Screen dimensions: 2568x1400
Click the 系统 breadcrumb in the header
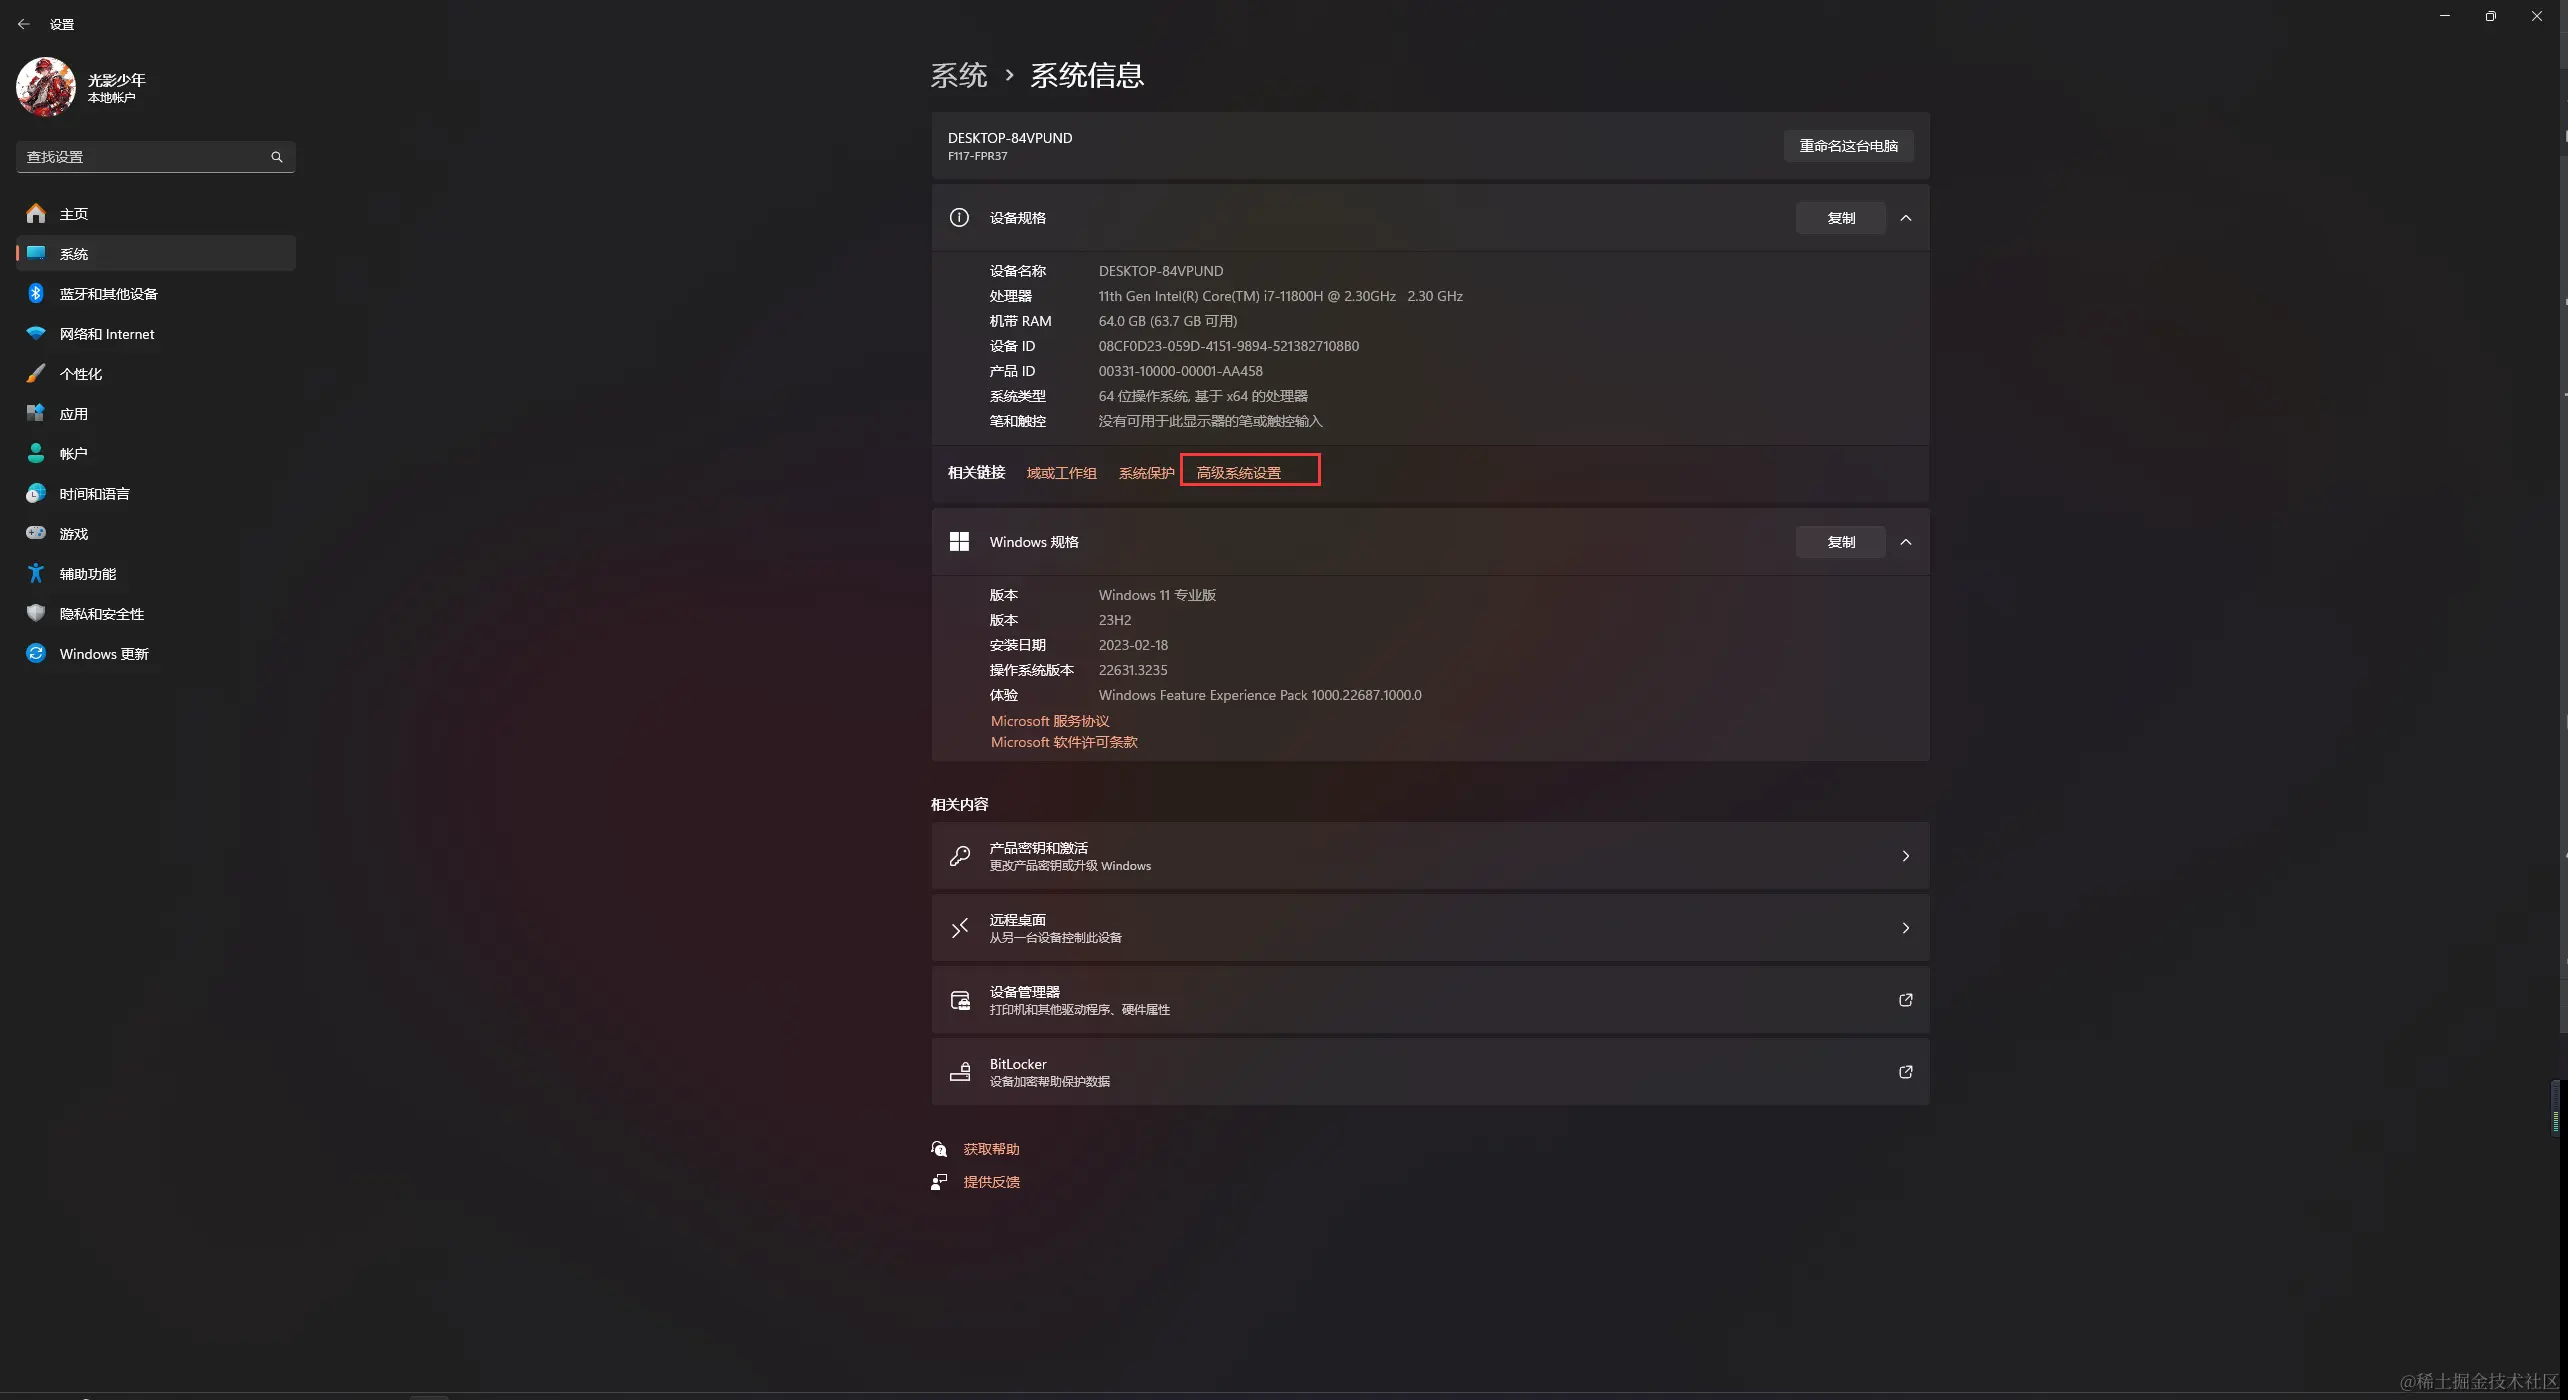click(x=959, y=76)
